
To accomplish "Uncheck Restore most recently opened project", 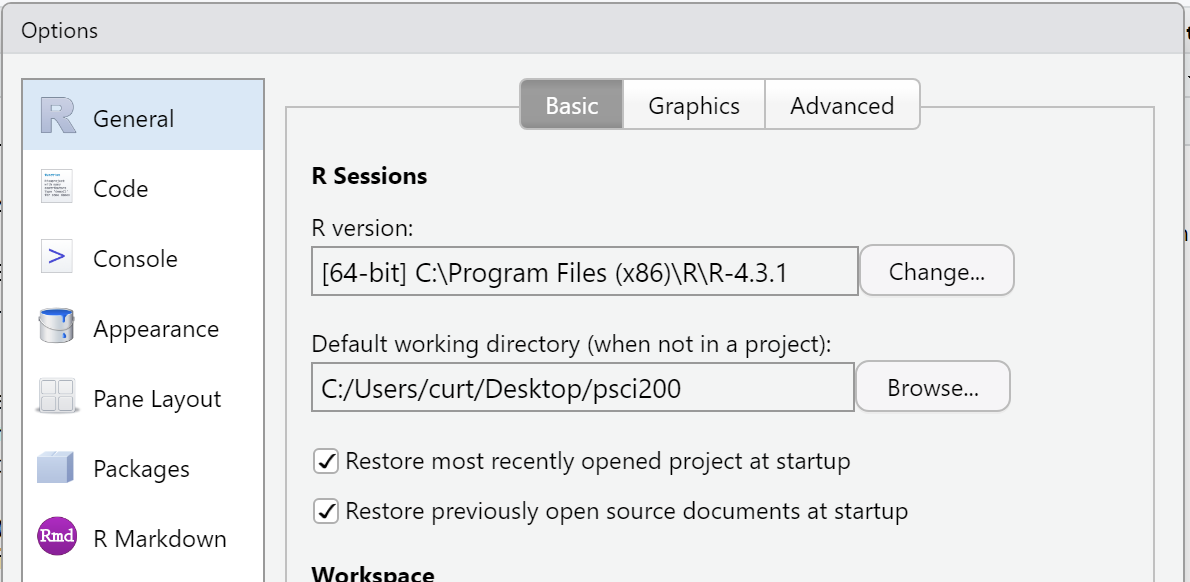I will coord(326,461).
